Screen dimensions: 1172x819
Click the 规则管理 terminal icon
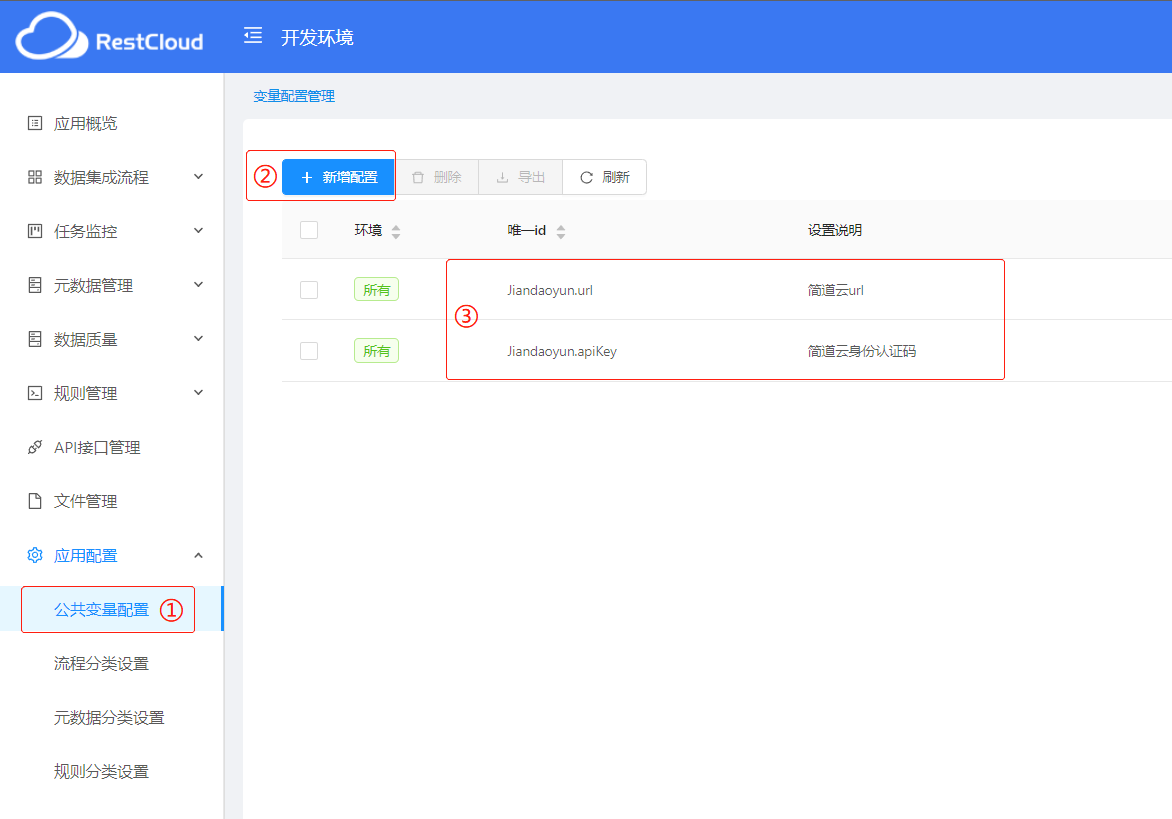coord(35,394)
